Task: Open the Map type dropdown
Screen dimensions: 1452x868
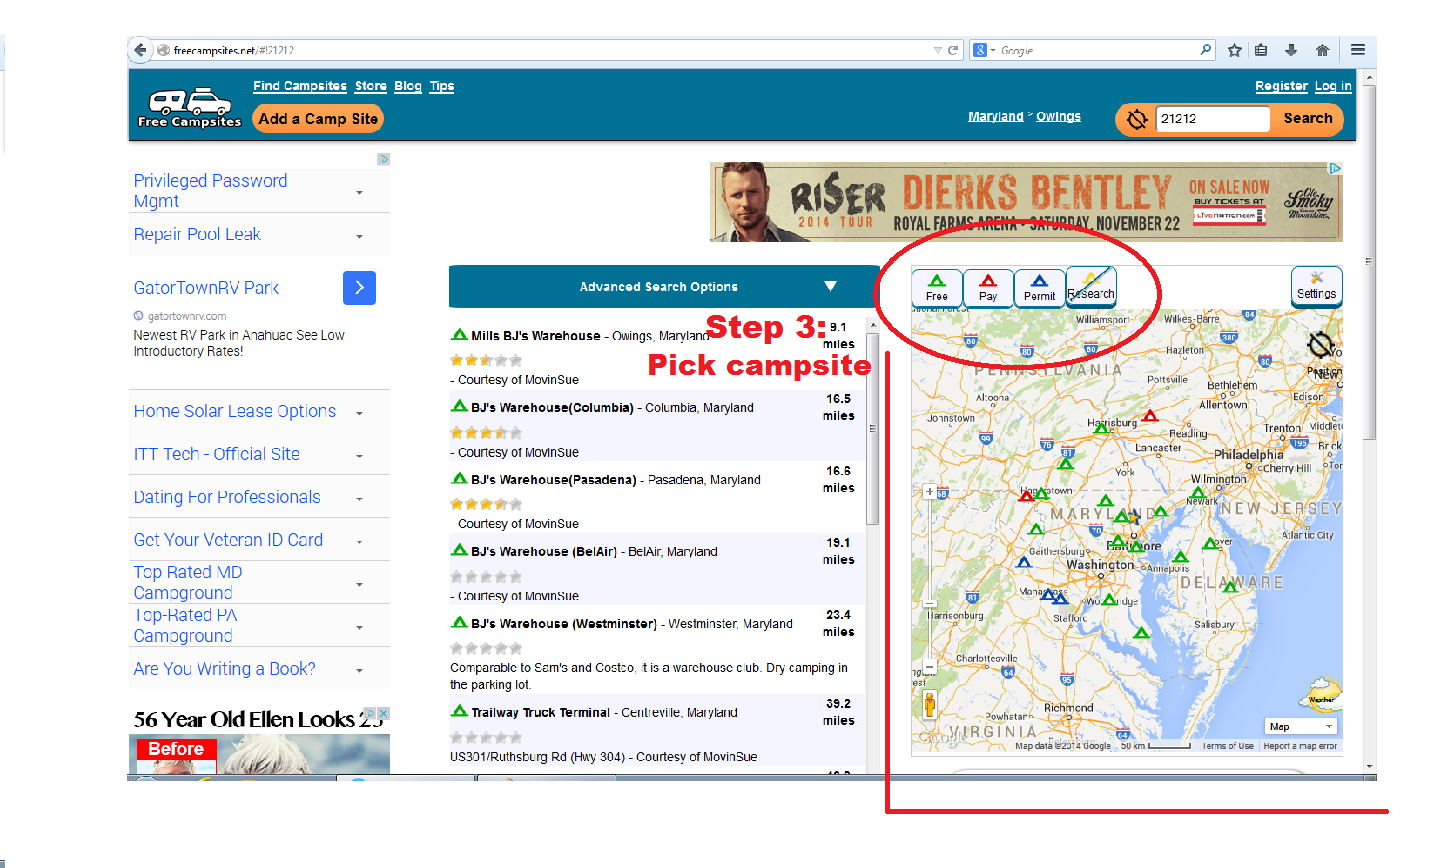Action: [x=1300, y=727]
